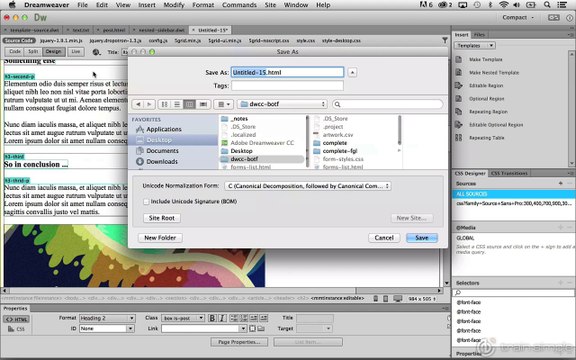Viewport: 576px width, 360px height.
Task: Switch Save As dialog to column view
Action: coord(189,104)
